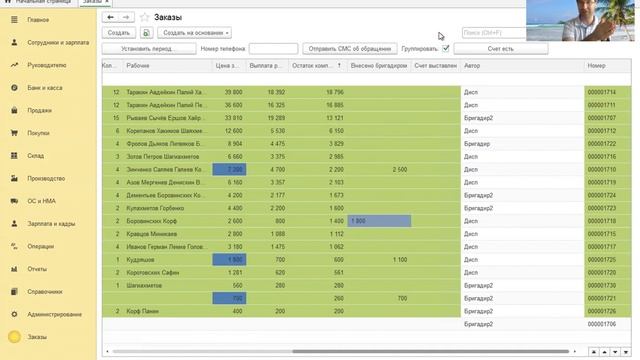
Task: Click the Счет есть button
Action: tap(501, 49)
